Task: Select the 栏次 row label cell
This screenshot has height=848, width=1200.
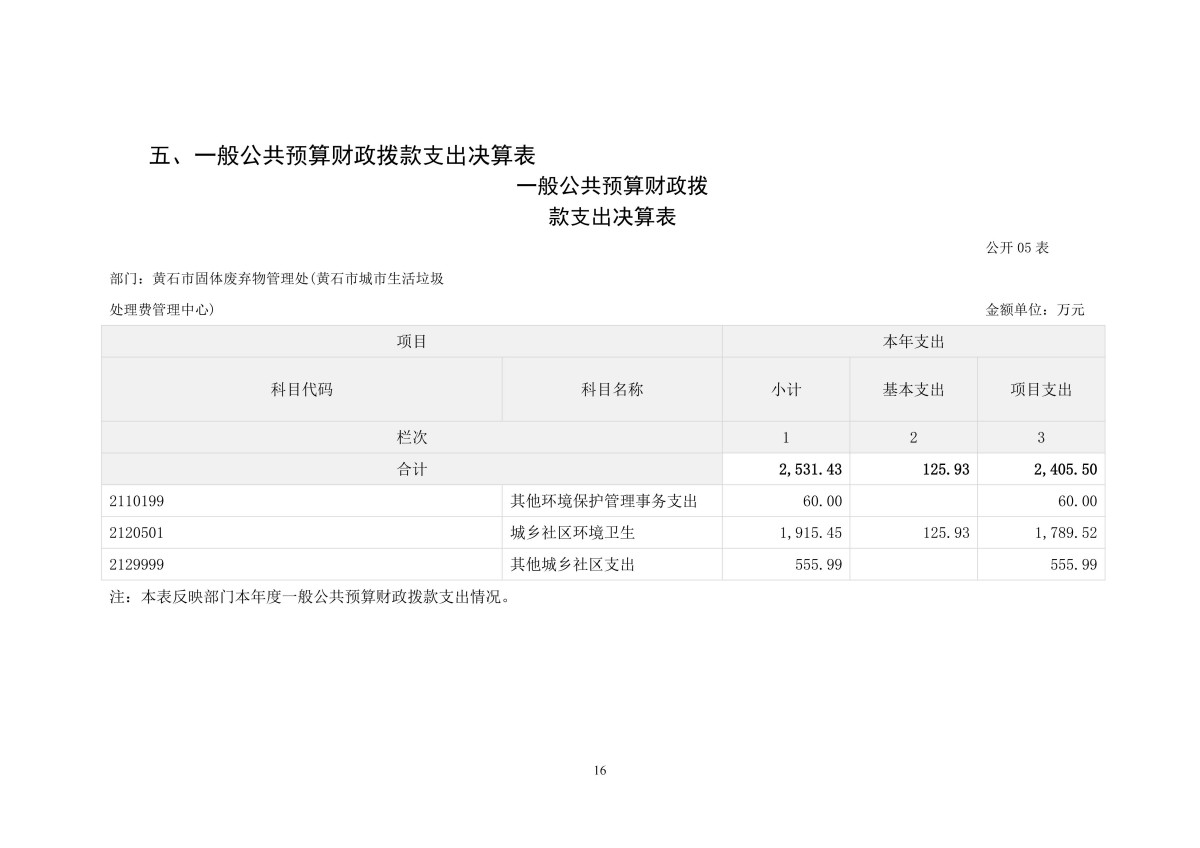Action: [x=411, y=437]
